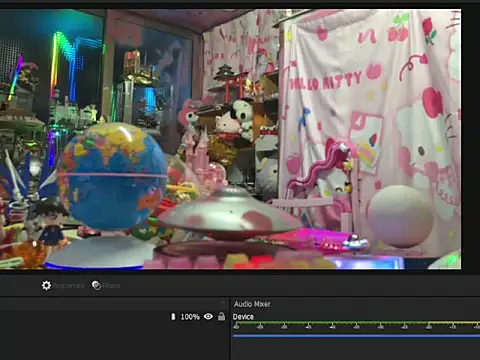Click the Properties gear icon

point(46,285)
